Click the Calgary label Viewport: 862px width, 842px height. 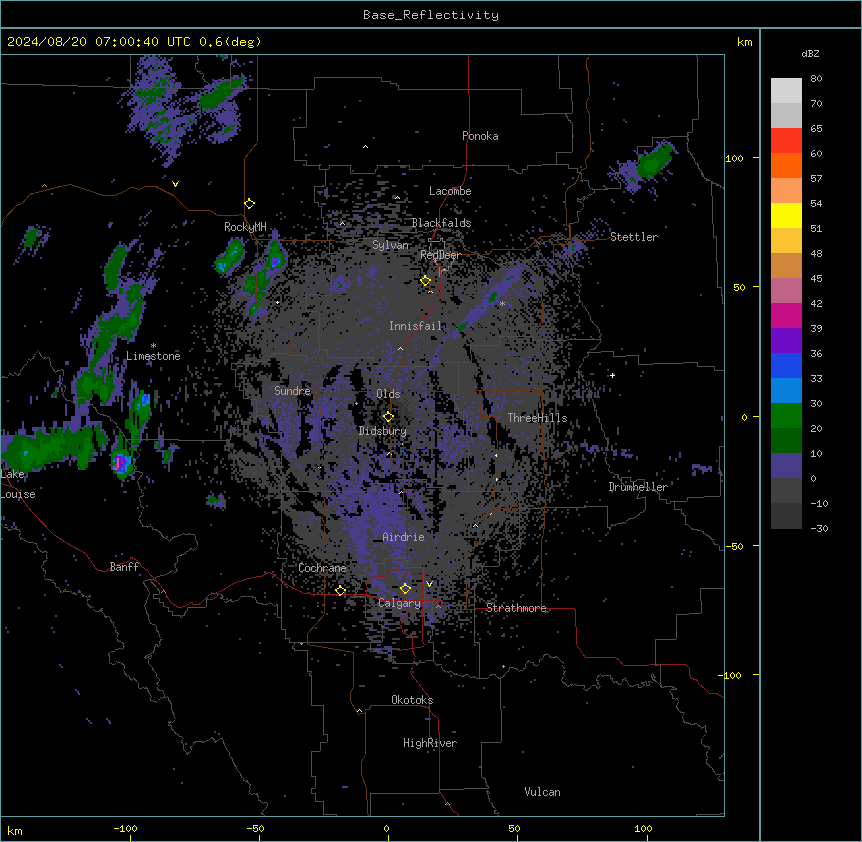tap(400, 603)
